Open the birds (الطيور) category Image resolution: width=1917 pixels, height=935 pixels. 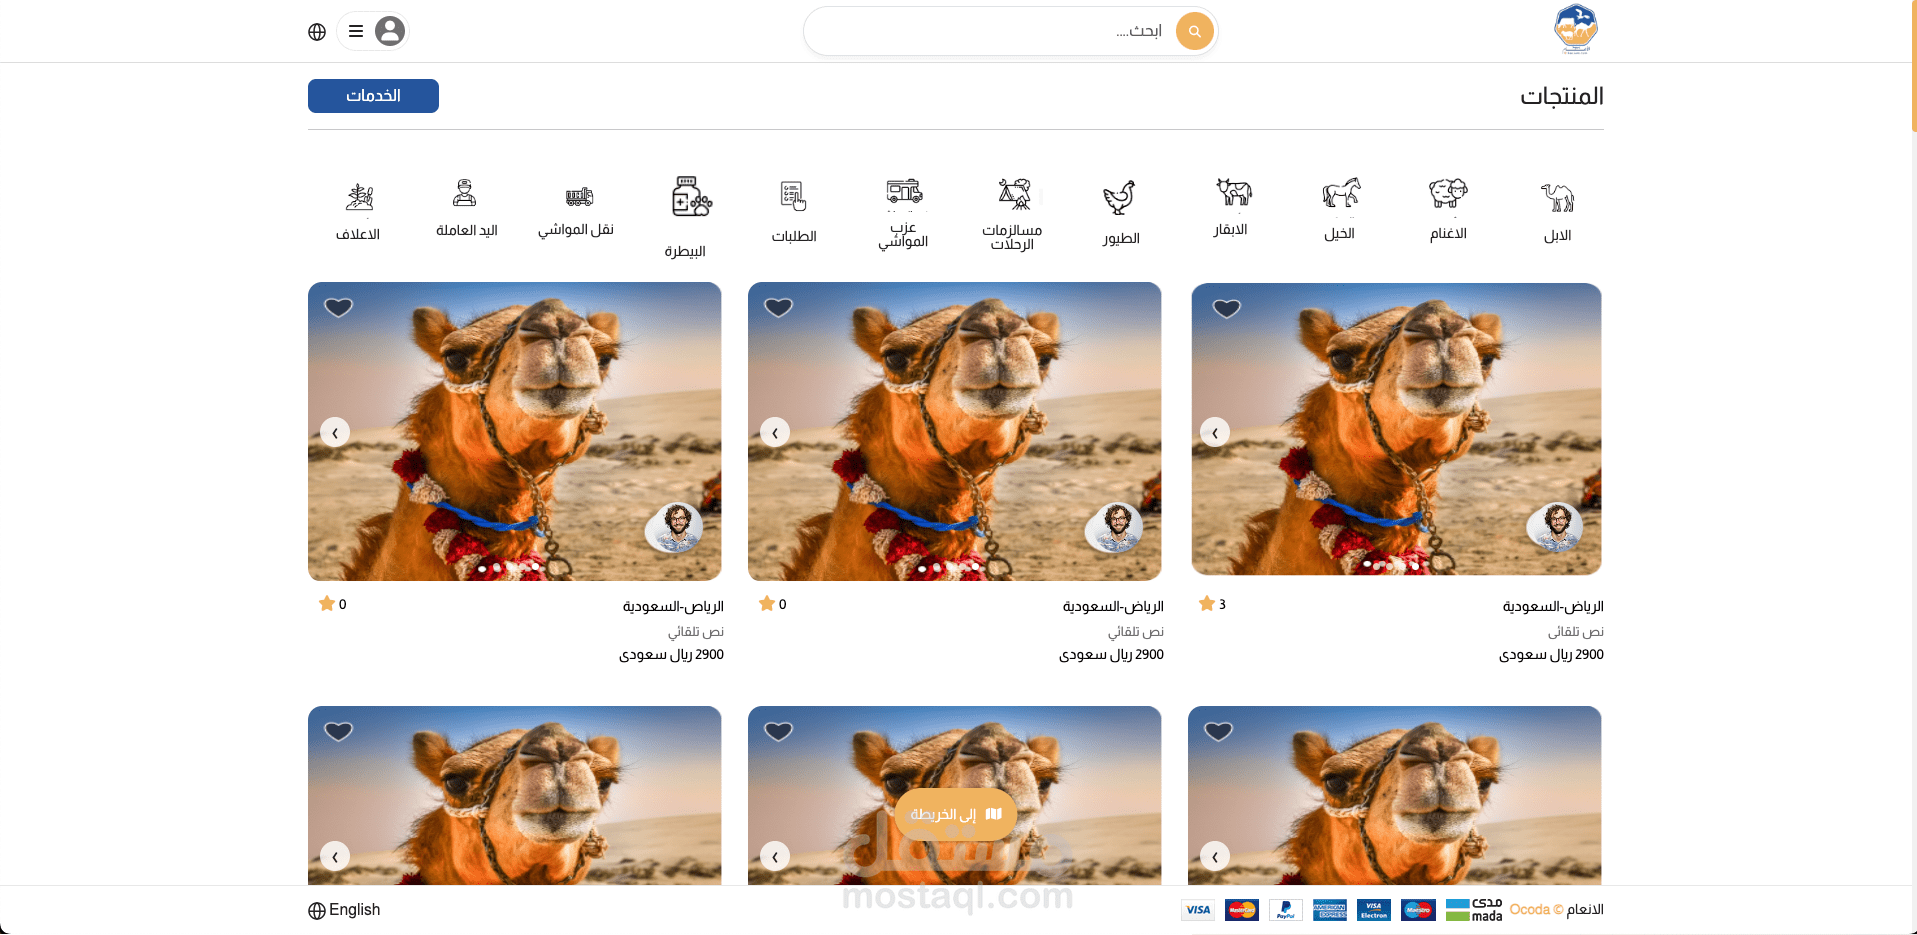click(1121, 212)
